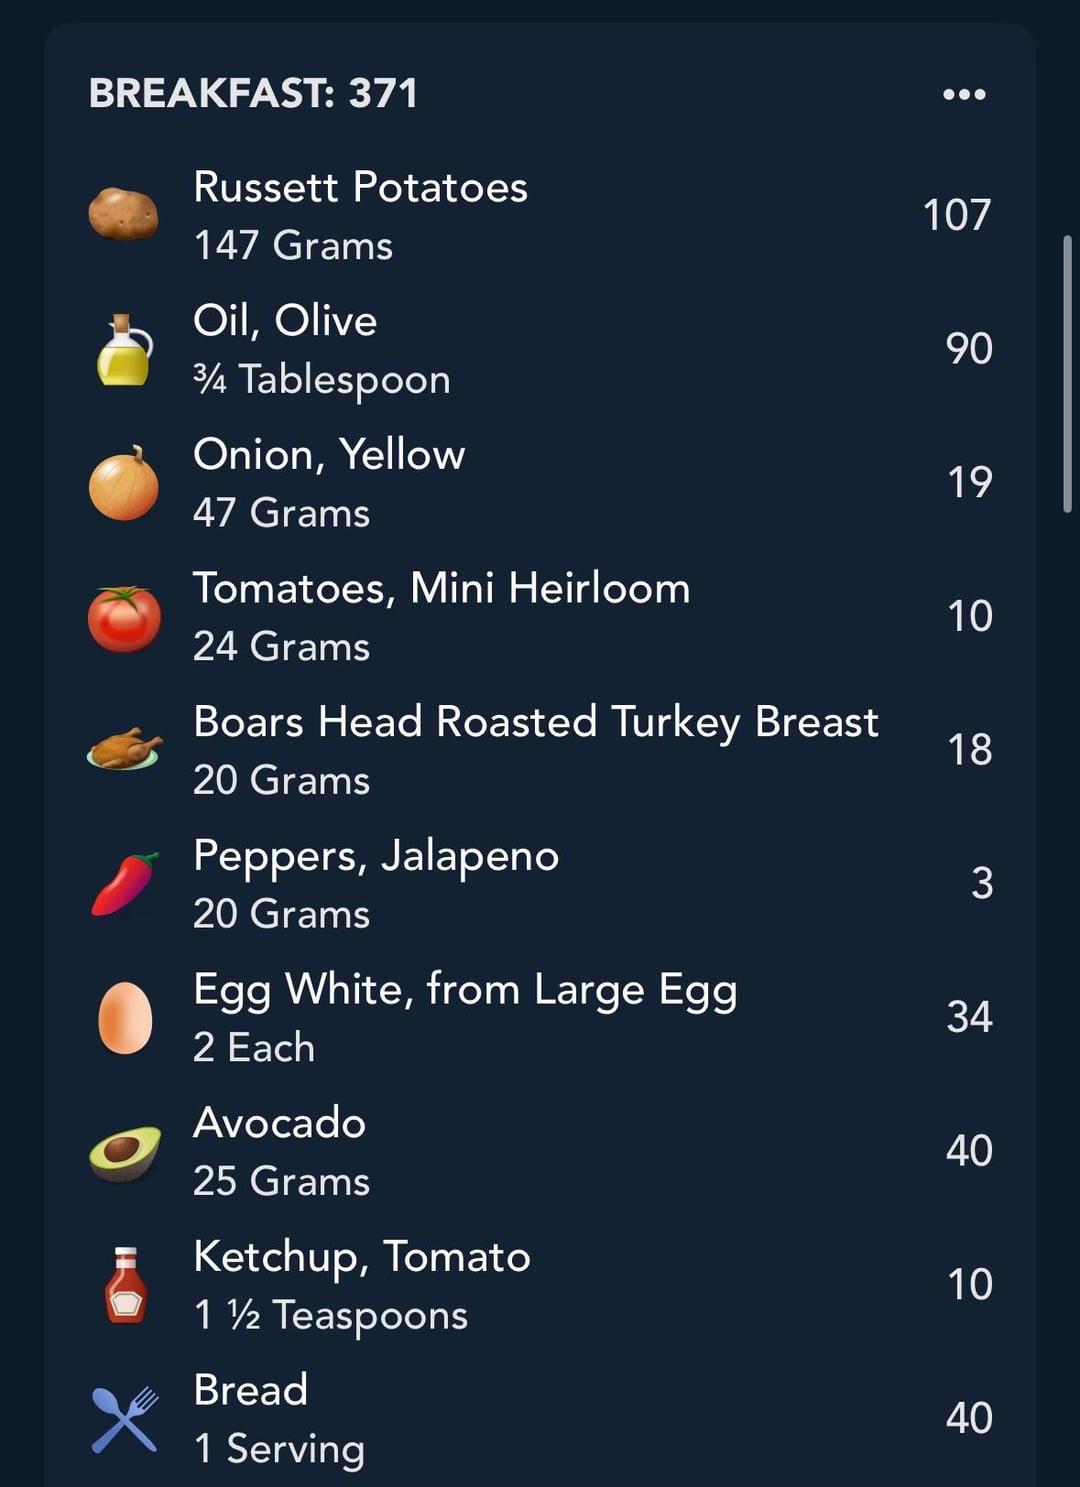
Task: Tap the roasted turkey icon
Action: tap(124, 749)
